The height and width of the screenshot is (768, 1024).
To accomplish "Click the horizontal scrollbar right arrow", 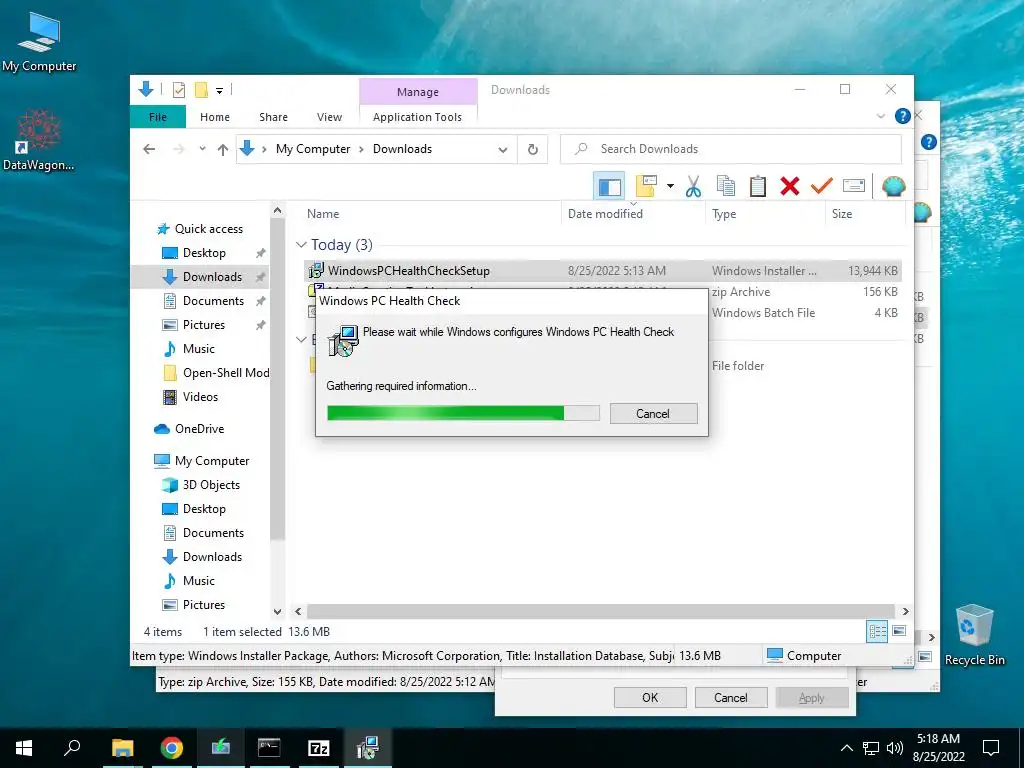I will click(x=906, y=612).
